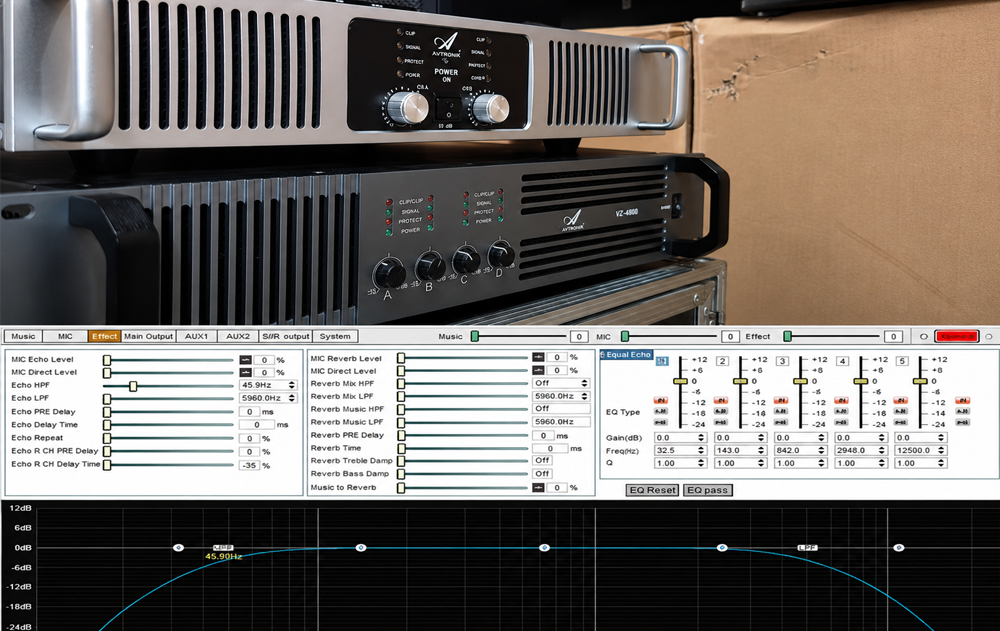Click the EQ pass button
This screenshot has width=1000, height=631.
point(707,490)
